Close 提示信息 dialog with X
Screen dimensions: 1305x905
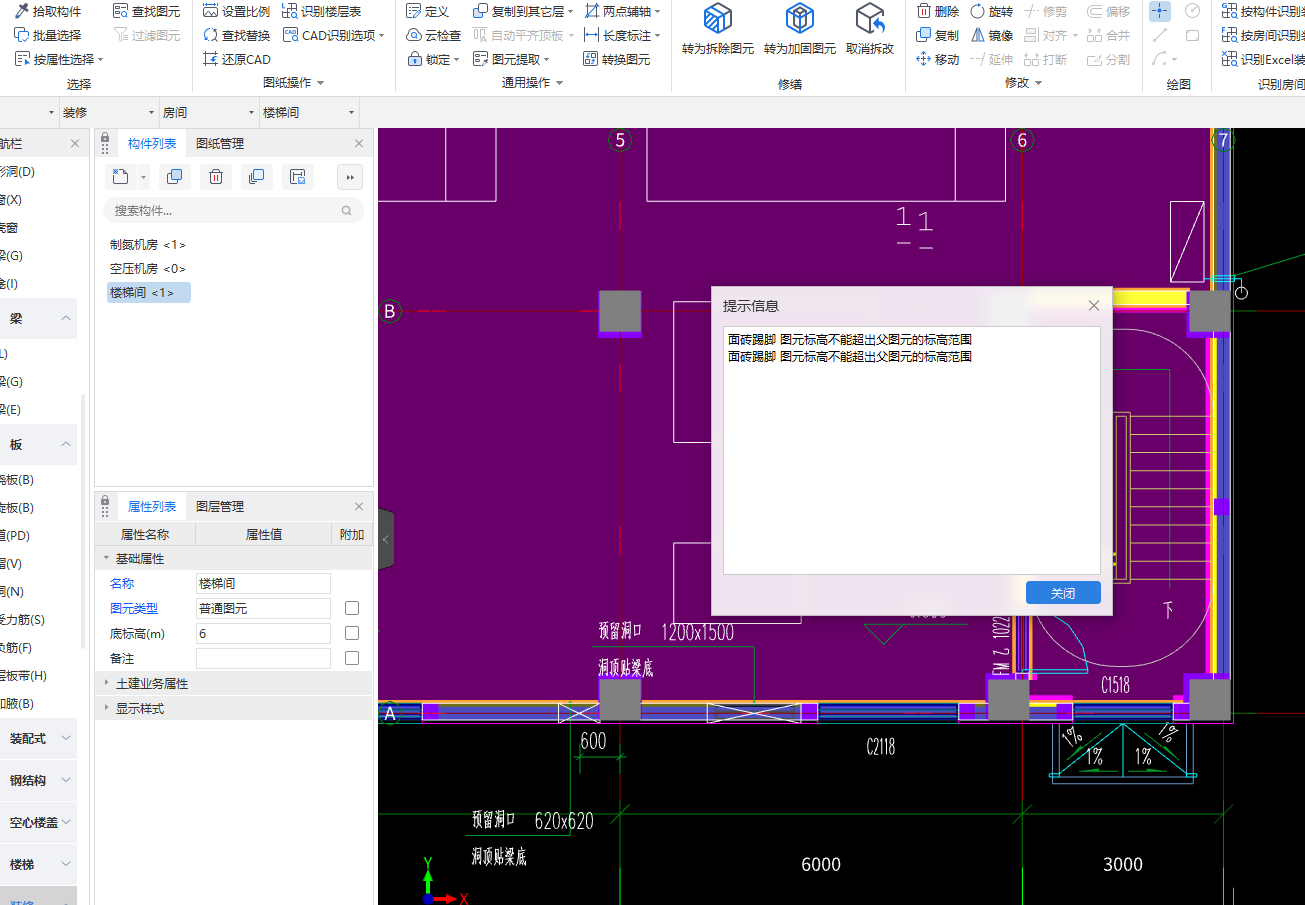coord(1093,306)
